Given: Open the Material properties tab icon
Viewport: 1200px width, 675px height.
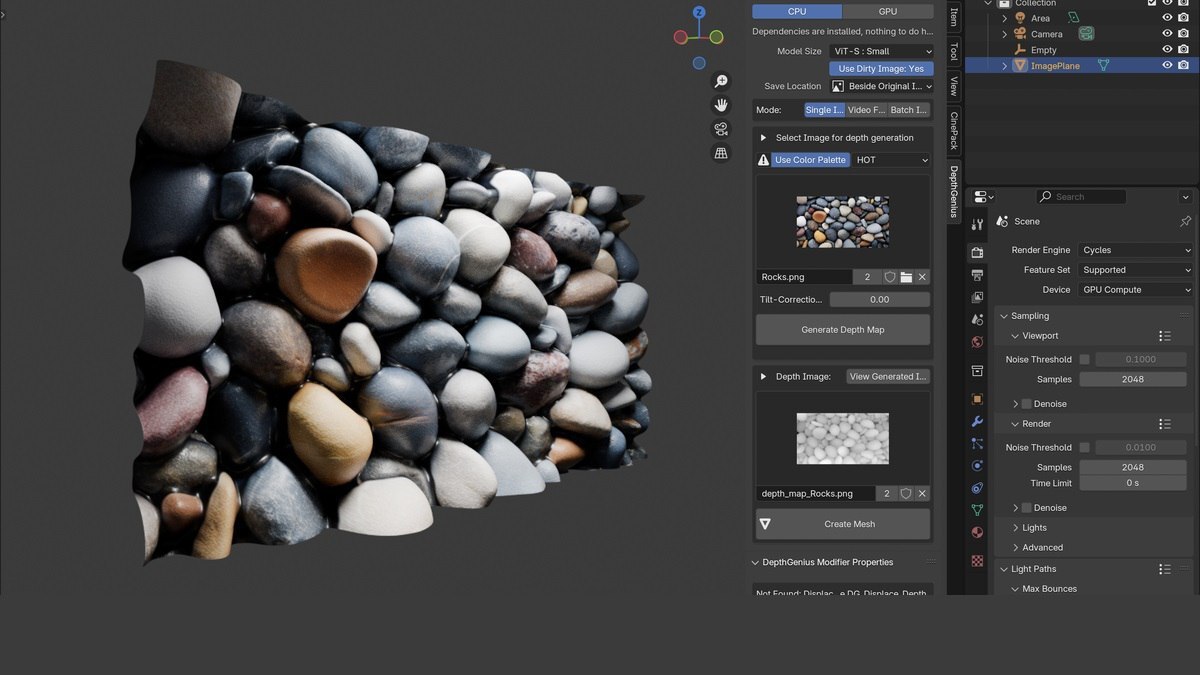Looking at the screenshot, I should (x=977, y=532).
